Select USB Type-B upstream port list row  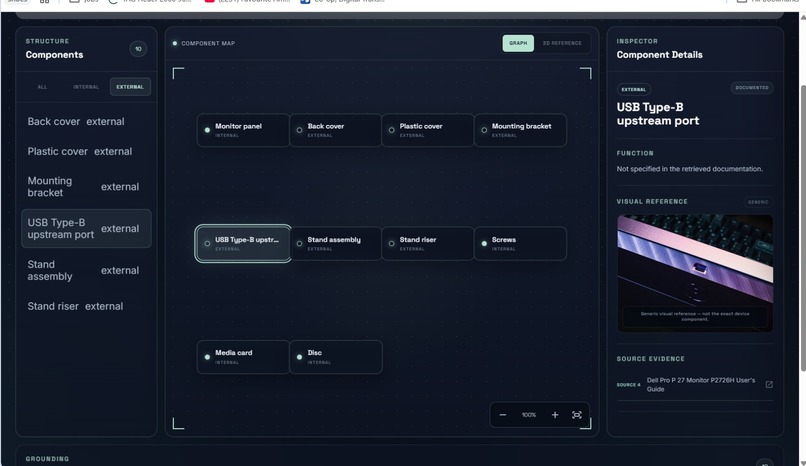[86, 229]
